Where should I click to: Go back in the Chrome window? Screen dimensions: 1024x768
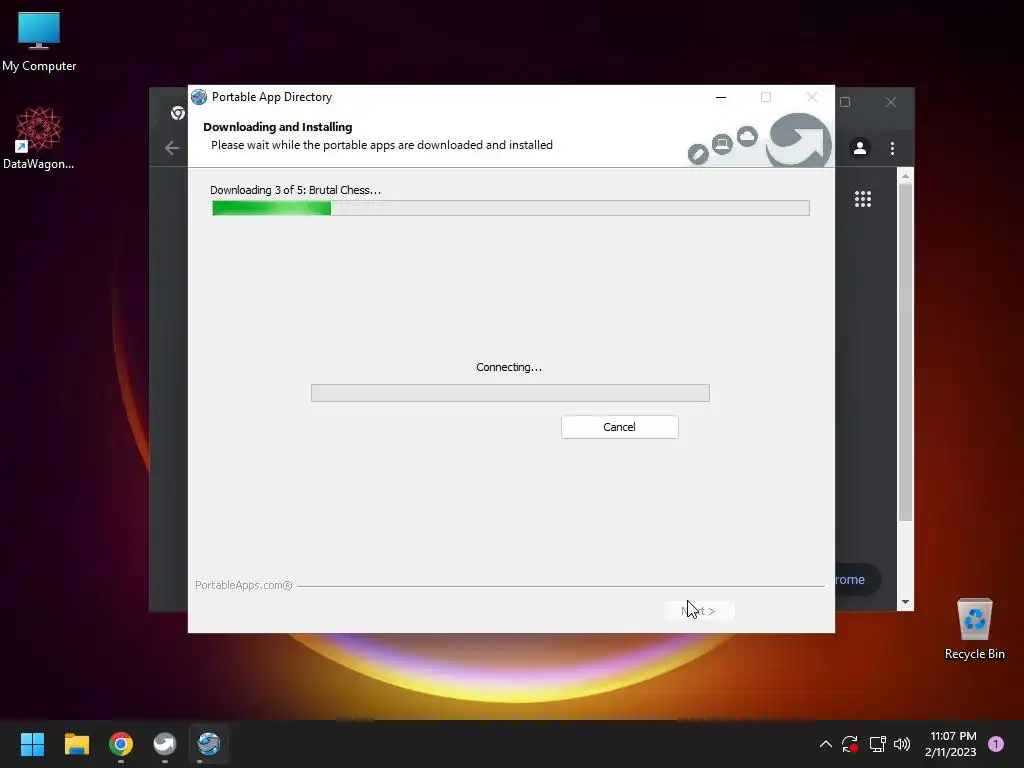pyautogui.click(x=172, y=148)
